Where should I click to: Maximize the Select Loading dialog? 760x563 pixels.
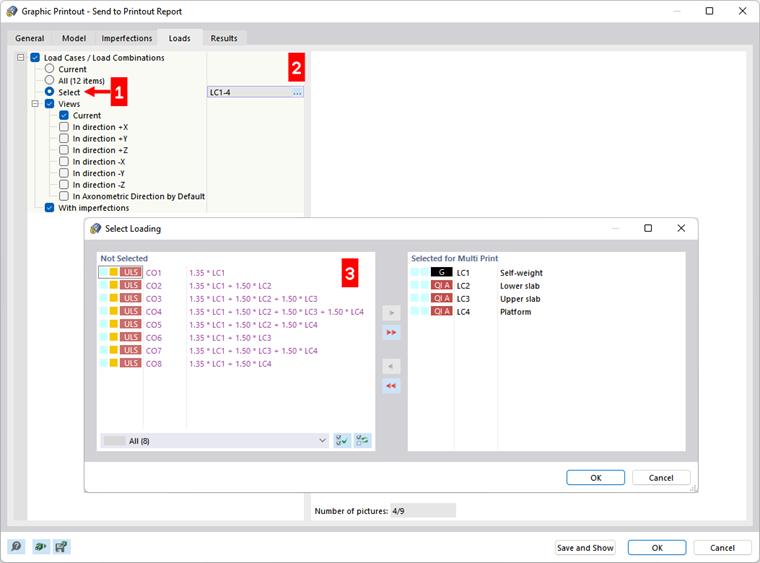coord(648,228)
